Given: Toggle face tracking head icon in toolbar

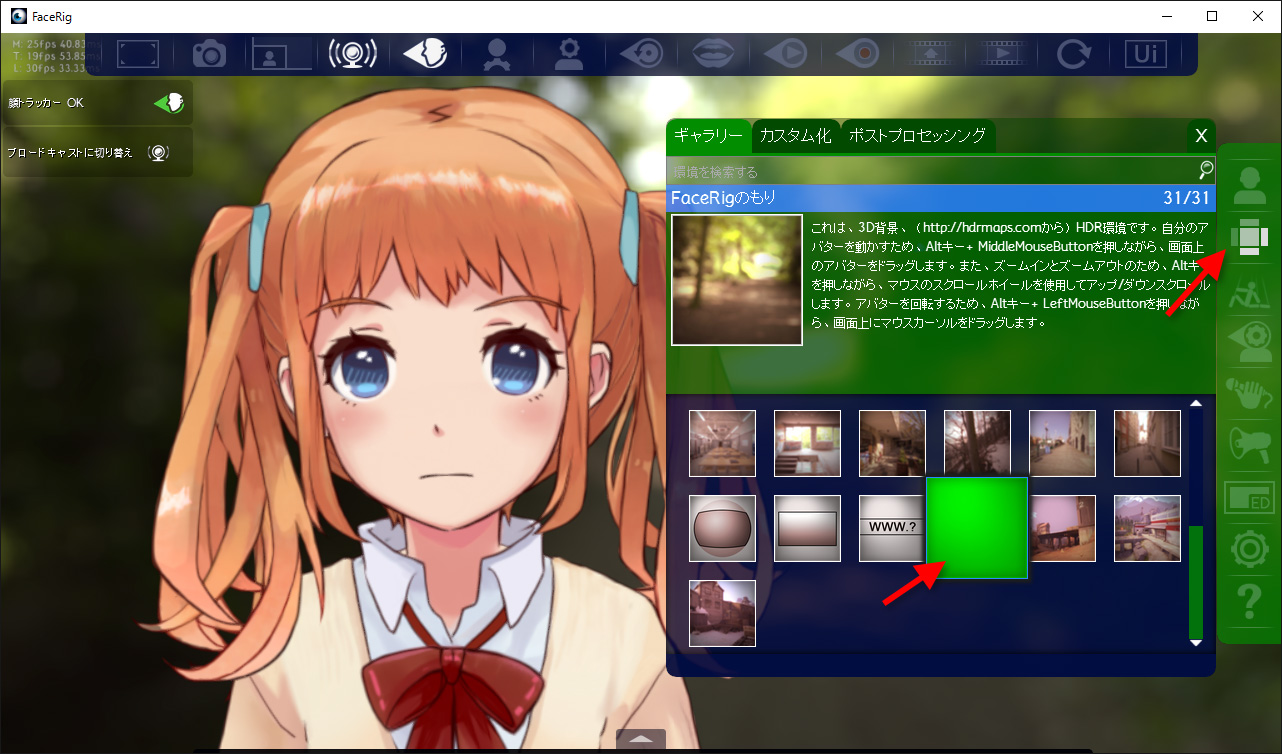Looking at the screenshot, I should [x=425, y=53].
